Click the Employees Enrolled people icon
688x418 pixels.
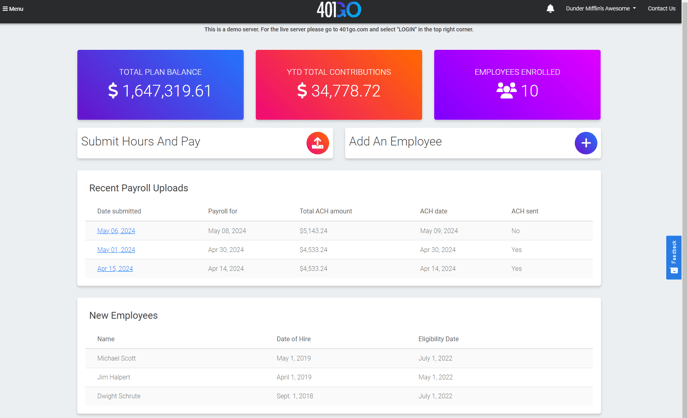click(506, 90)
